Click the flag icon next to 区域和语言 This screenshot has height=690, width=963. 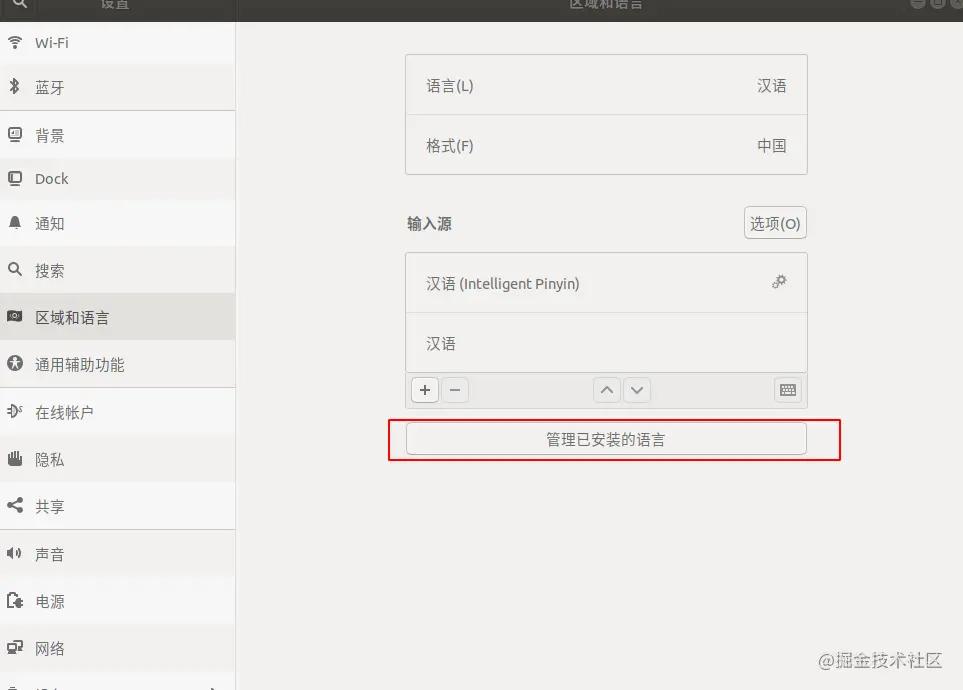pos(15,316)
